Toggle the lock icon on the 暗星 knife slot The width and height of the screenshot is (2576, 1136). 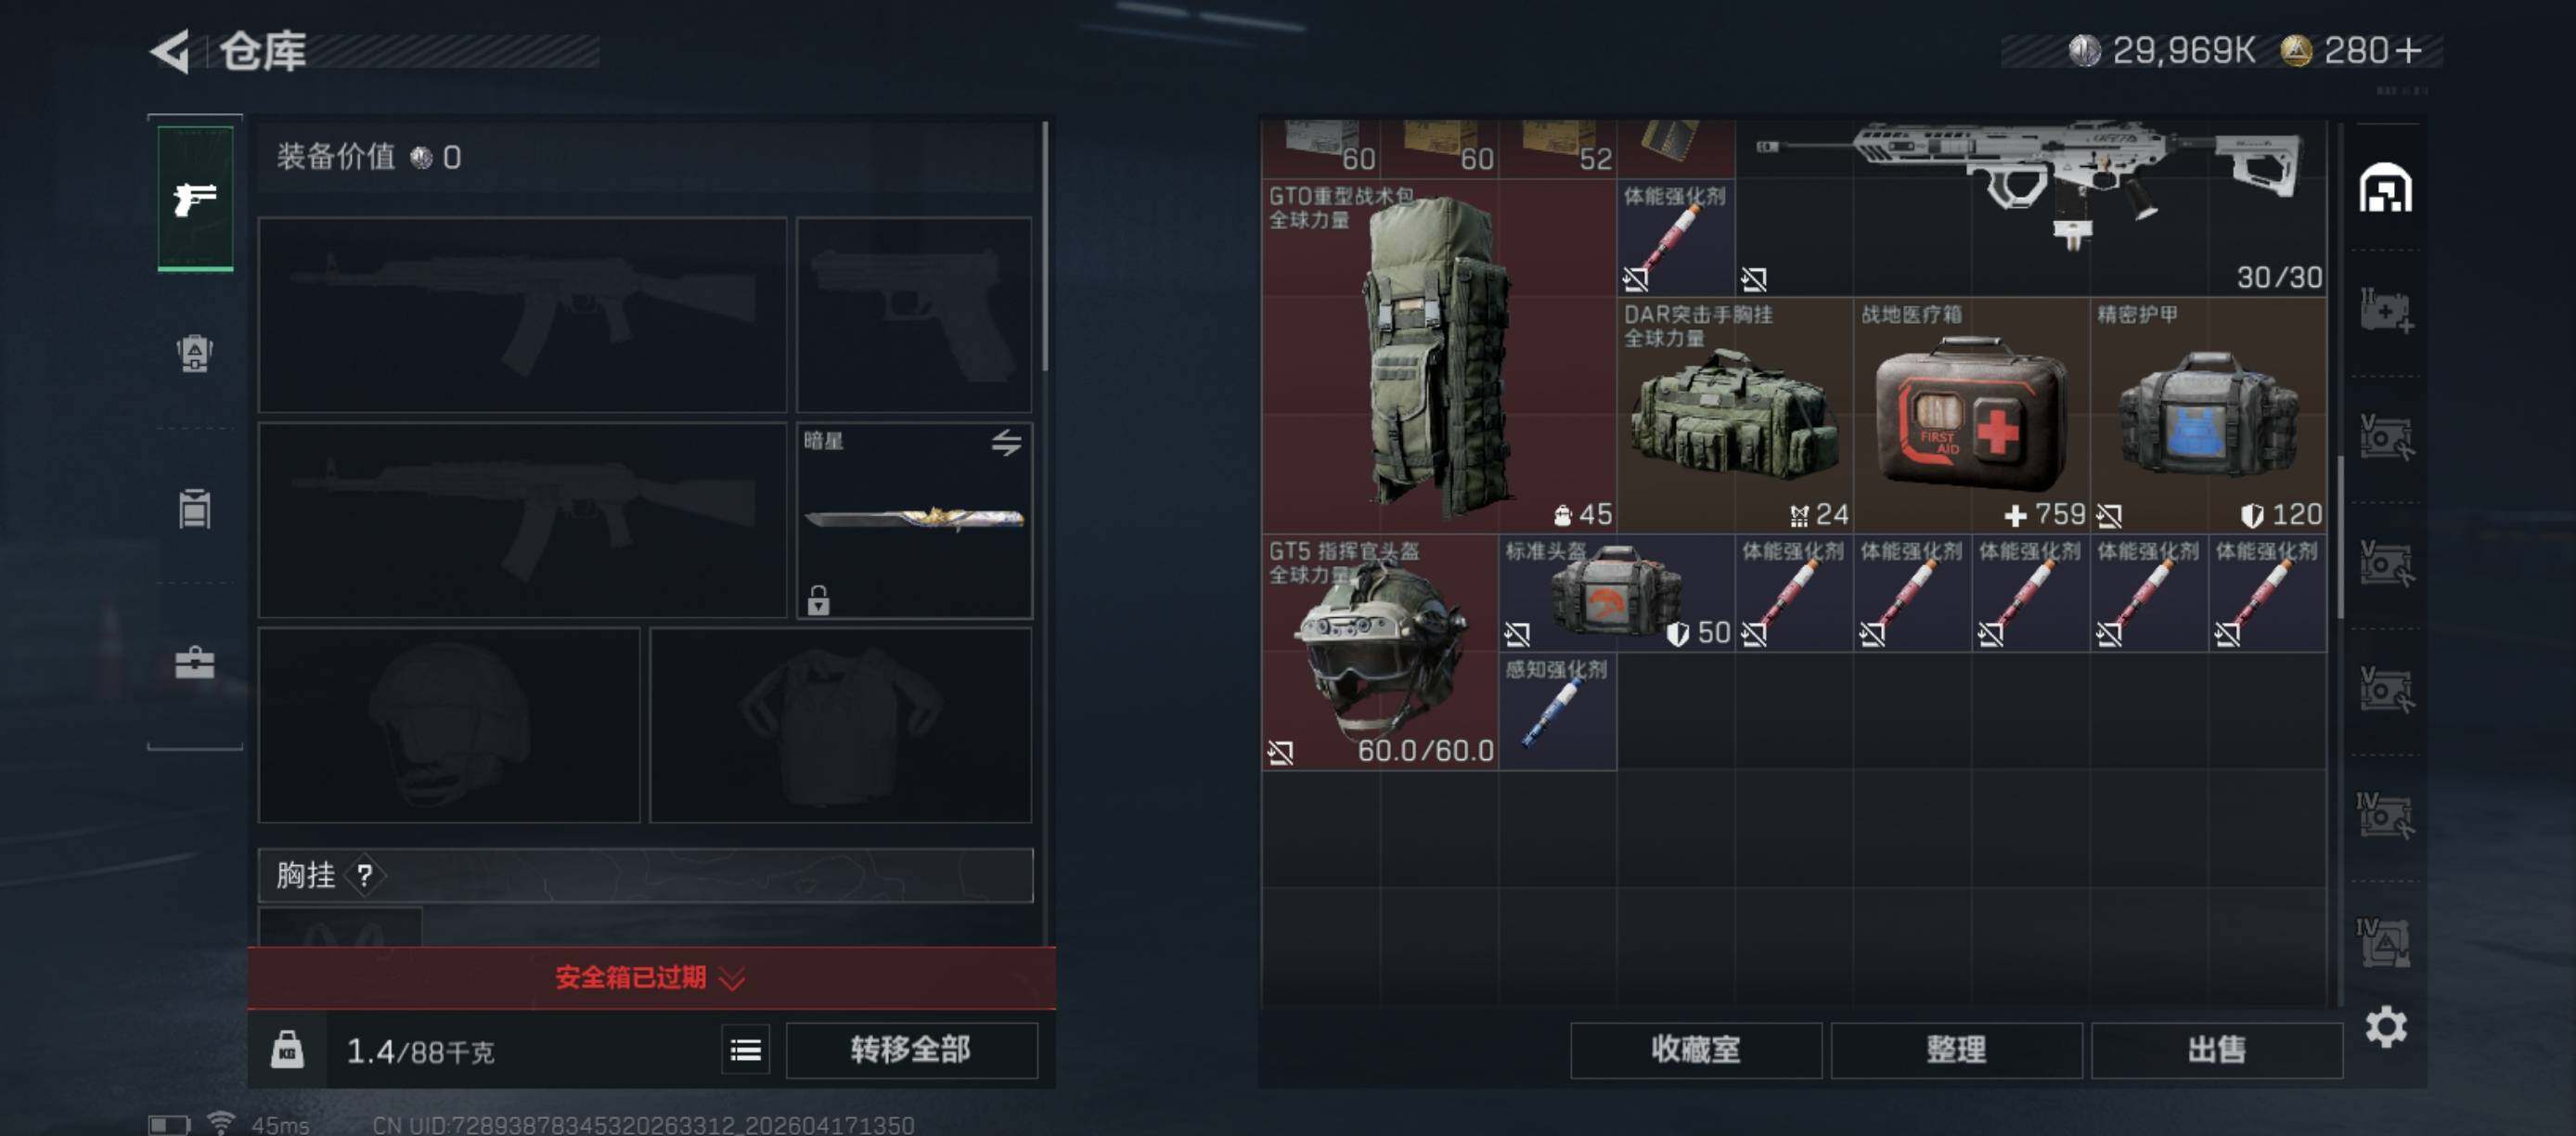[x=818, y=600]
